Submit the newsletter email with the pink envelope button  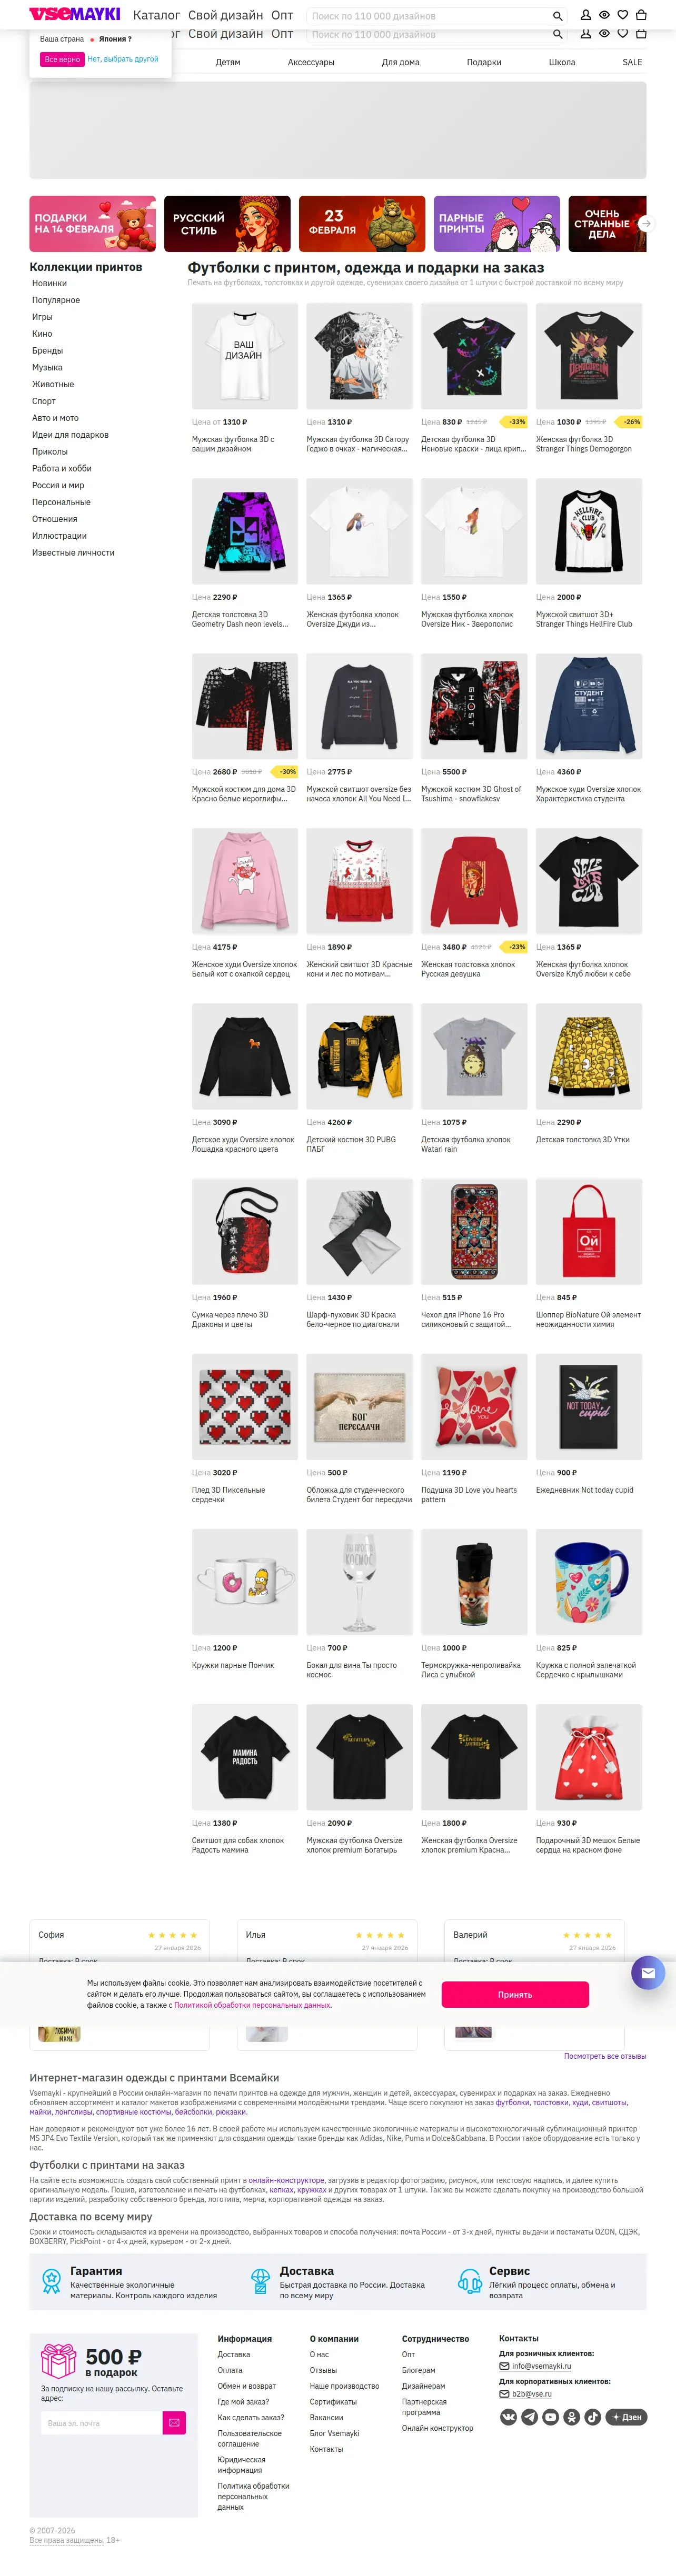174,2422
